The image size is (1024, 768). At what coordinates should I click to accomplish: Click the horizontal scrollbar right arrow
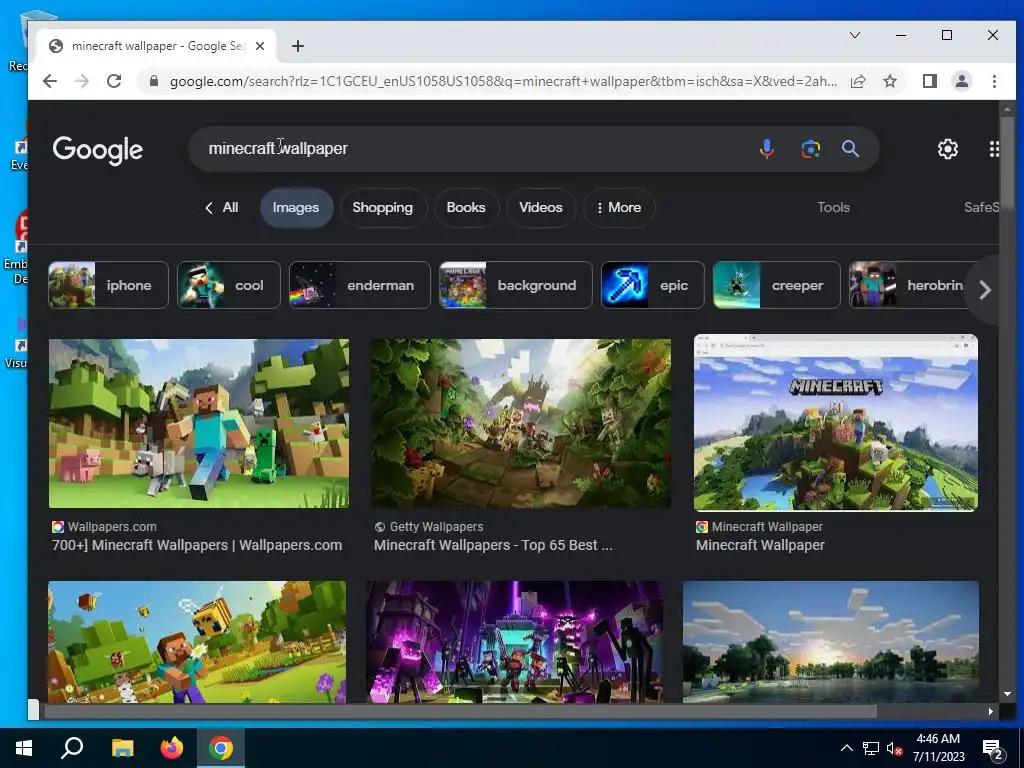click(991, 712)
